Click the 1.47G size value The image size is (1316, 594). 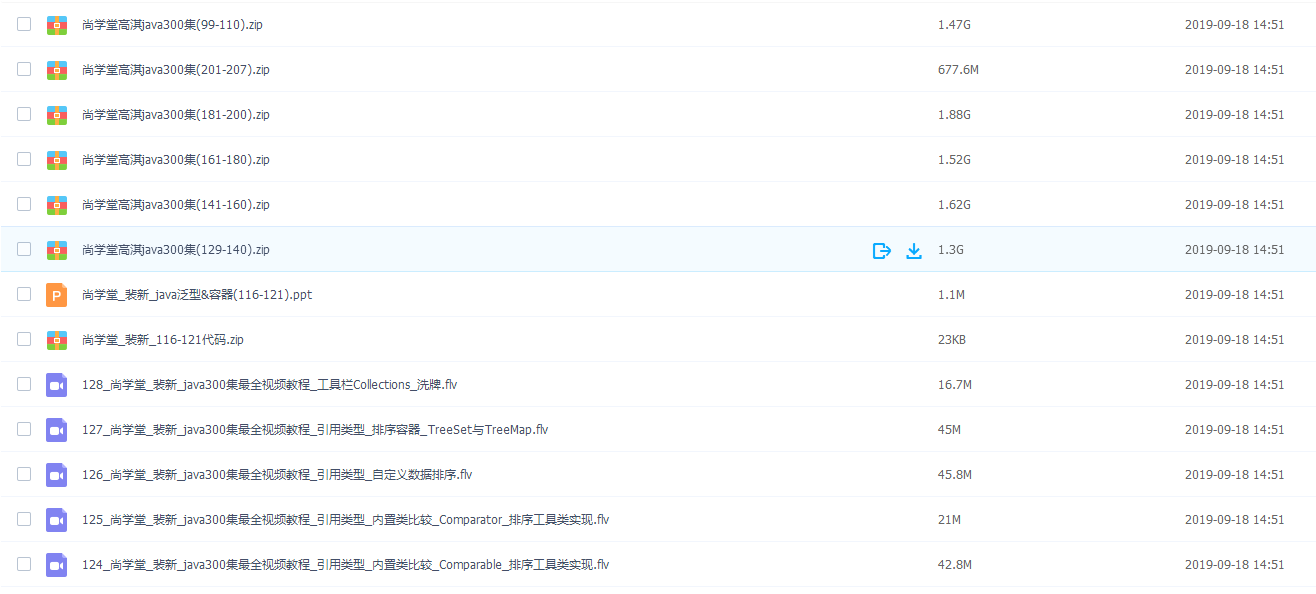pos(954,25)
